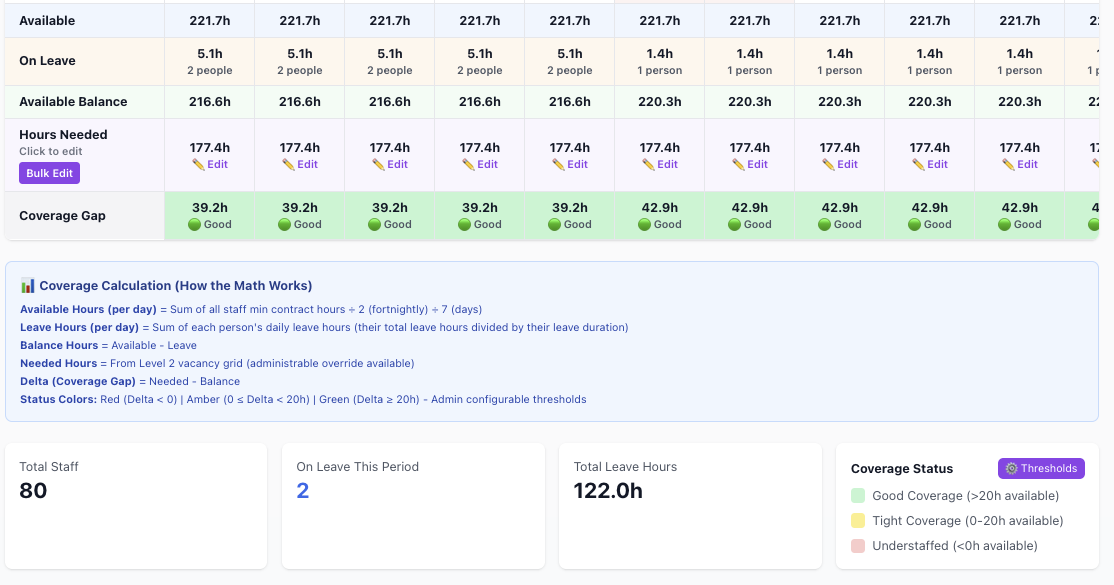This screenshot has height=585, width=1114.
Task: Click green Good status dot in first Coverage Gap cell
Action: [195, 225]
